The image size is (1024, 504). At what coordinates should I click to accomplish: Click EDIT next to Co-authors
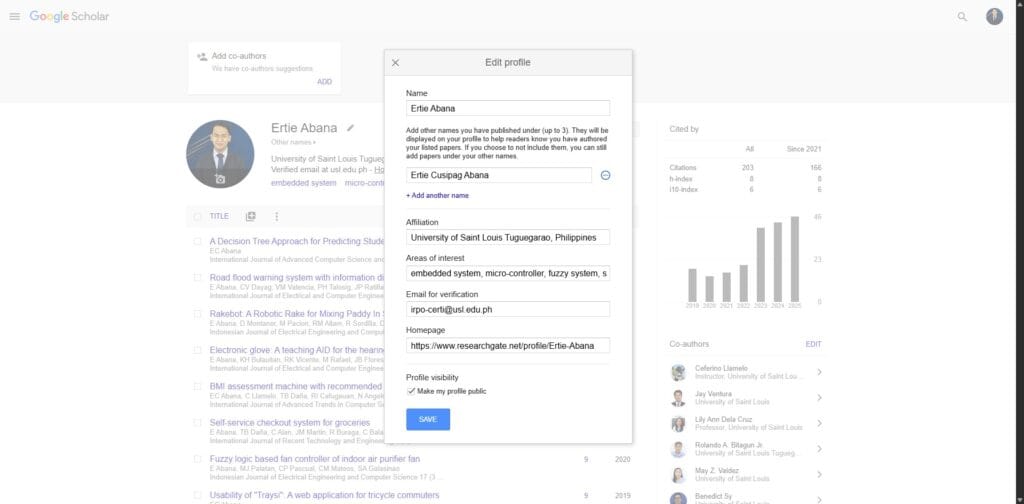(813, 344)
